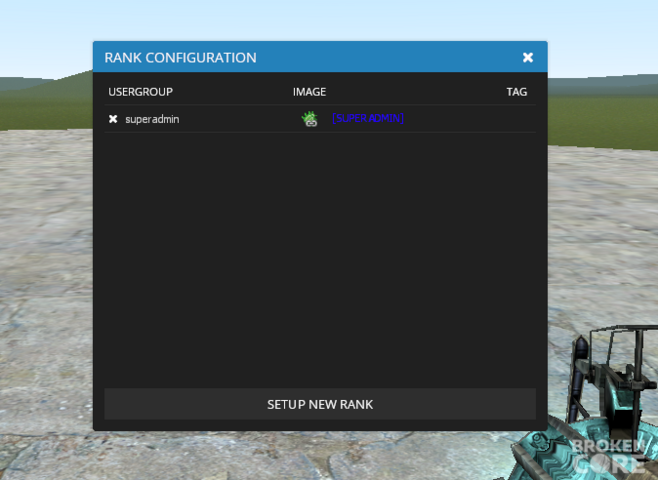Image resolution: width=658 pixels, height=480 pixels.
Task: Select the [SUPER ADMIN] tag text
Action: pos(368,118)
